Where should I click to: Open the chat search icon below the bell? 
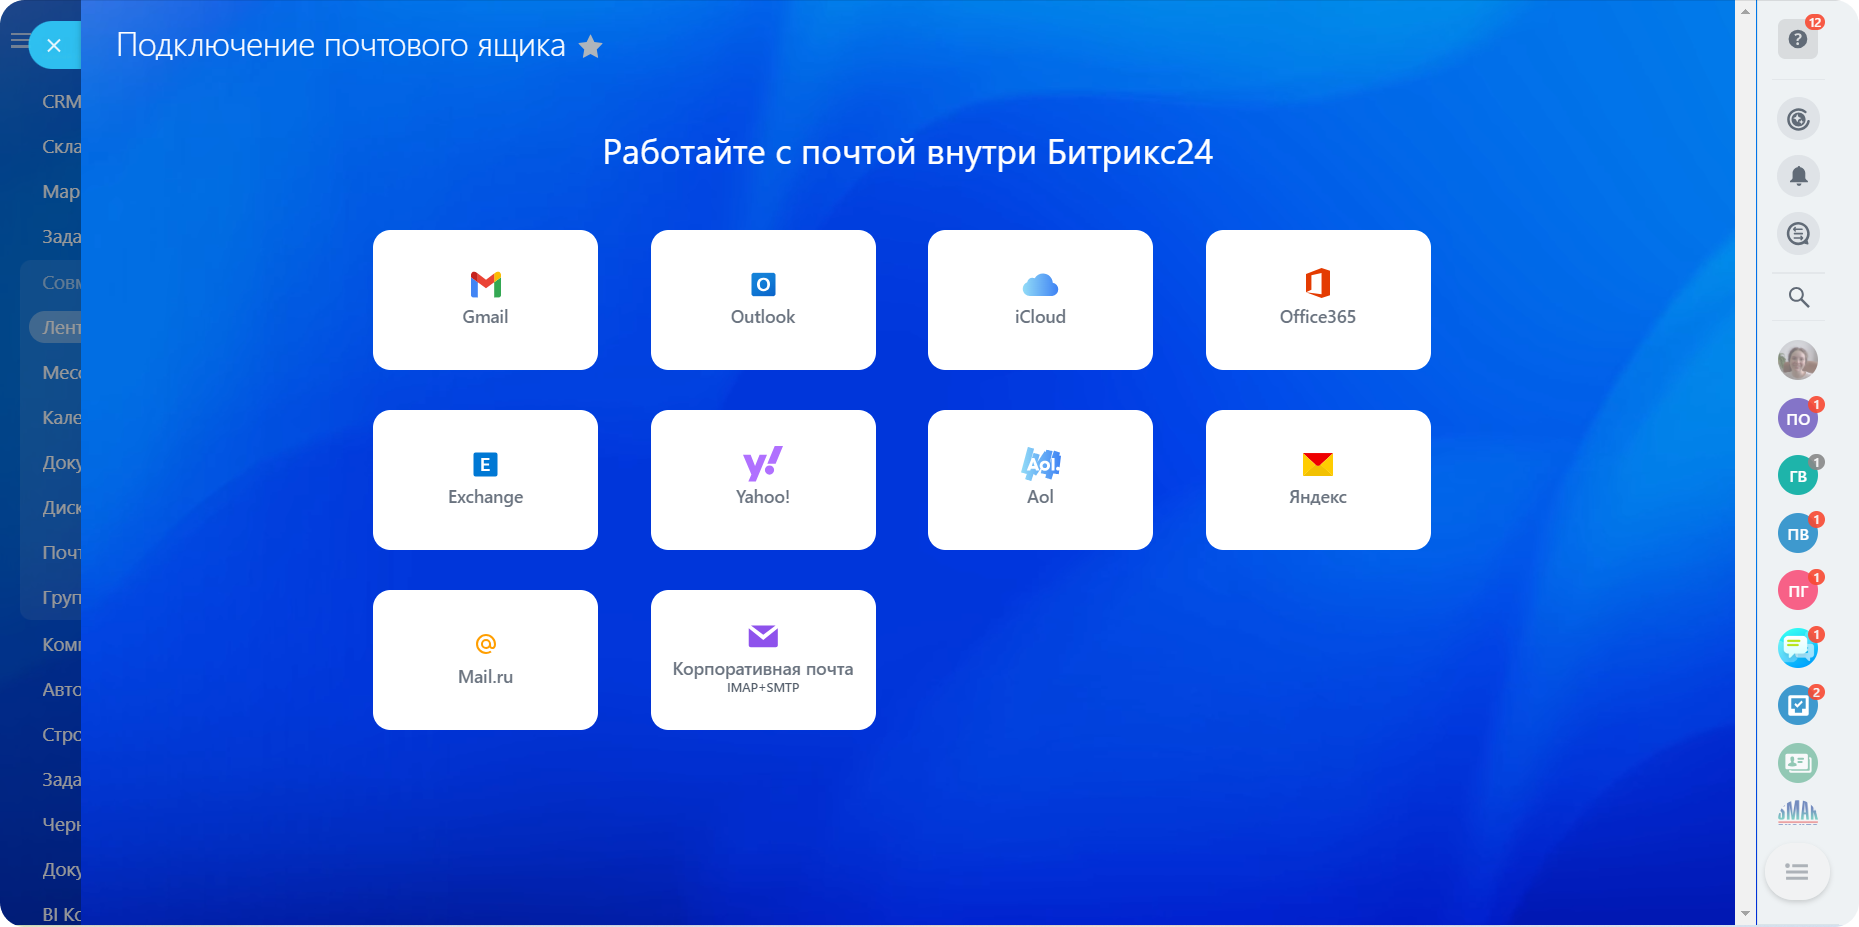coord(1798,234)
